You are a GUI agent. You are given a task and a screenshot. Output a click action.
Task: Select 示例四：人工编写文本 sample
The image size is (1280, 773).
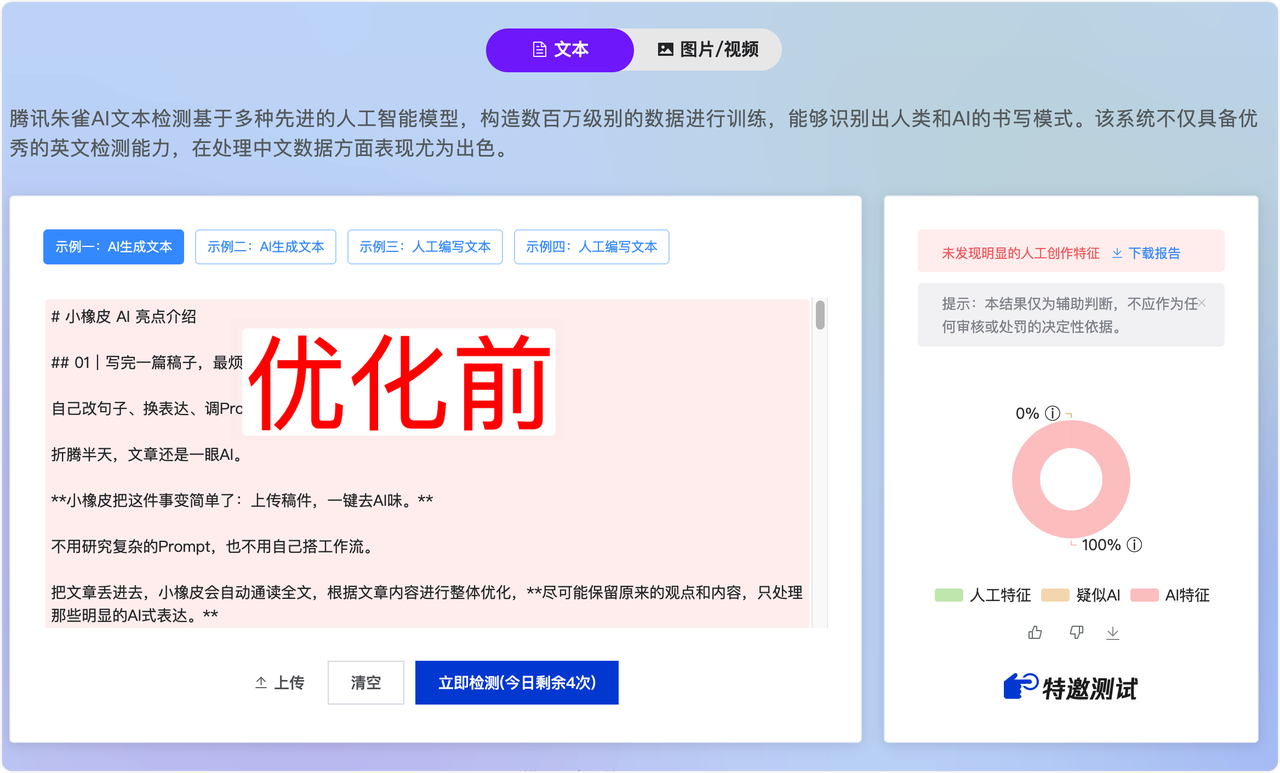(591, 247)
